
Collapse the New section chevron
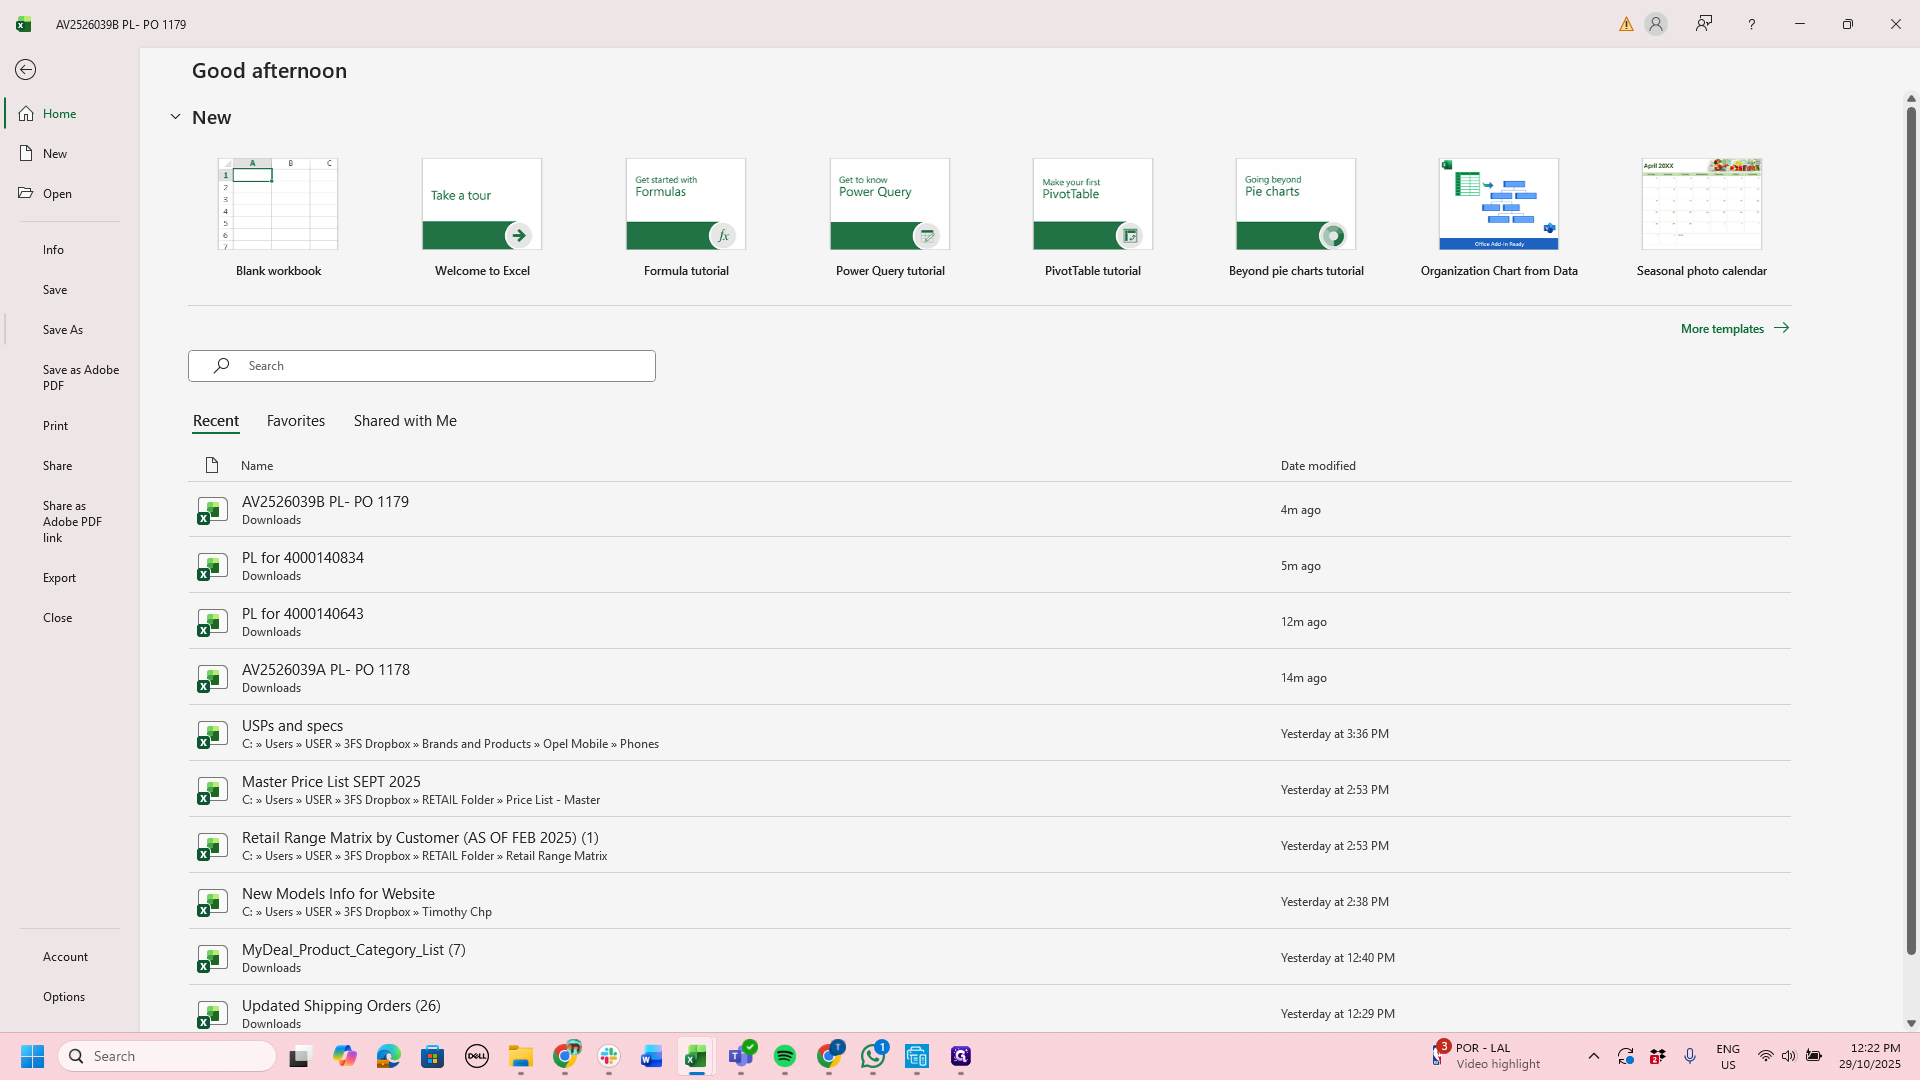175,117
